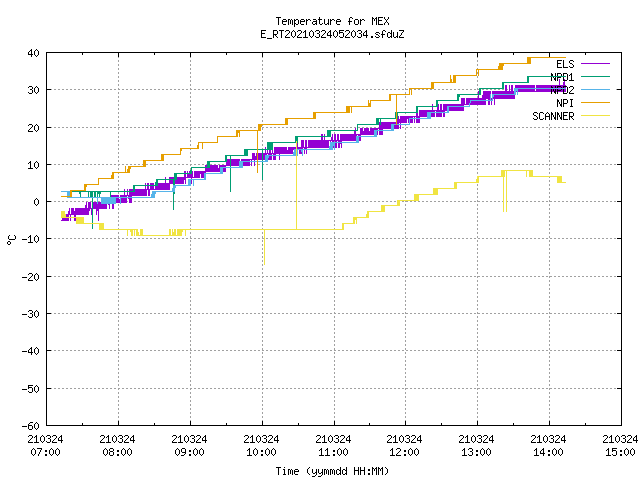This screenshot has width=640, height=480.
Task: Click the purple ELS legend line sample
Action: click(x=595, y=64)
